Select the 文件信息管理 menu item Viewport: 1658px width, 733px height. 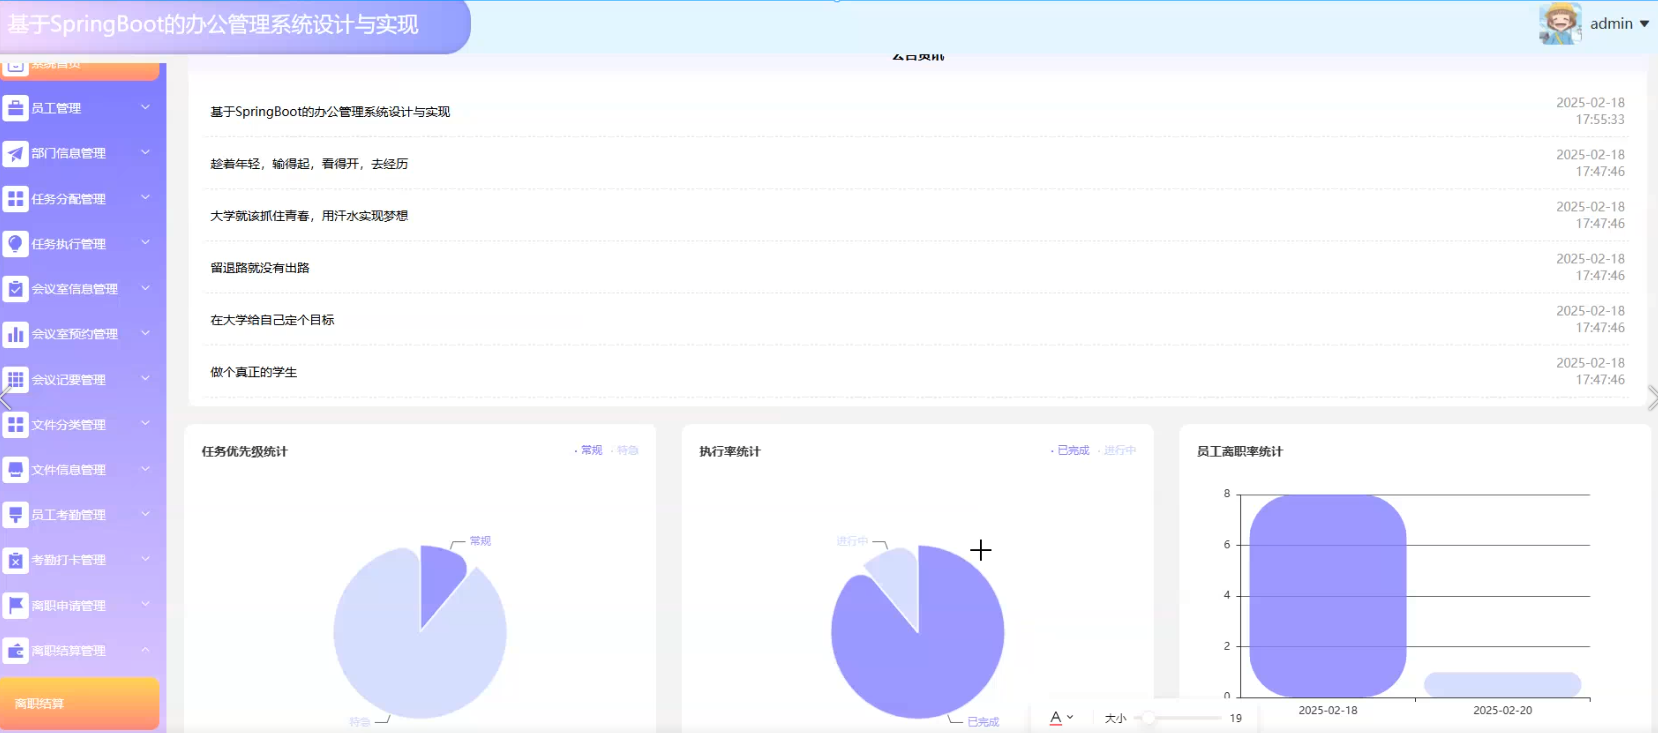pos(68,470)
